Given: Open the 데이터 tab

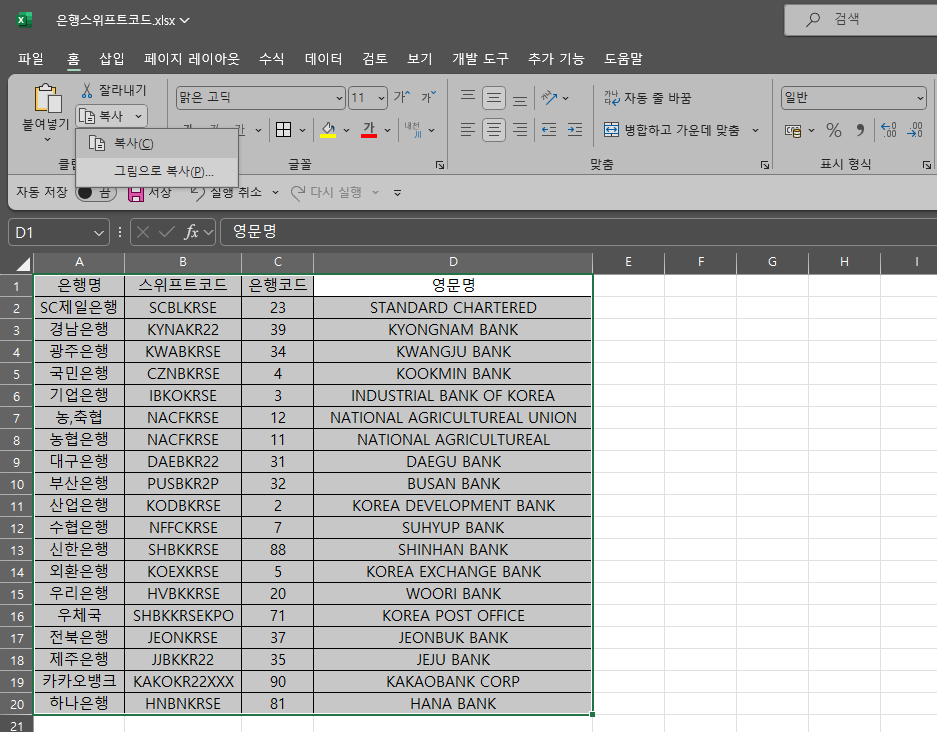Looking at the screenshot, I should pyautogui.click(x=323, y=59).
